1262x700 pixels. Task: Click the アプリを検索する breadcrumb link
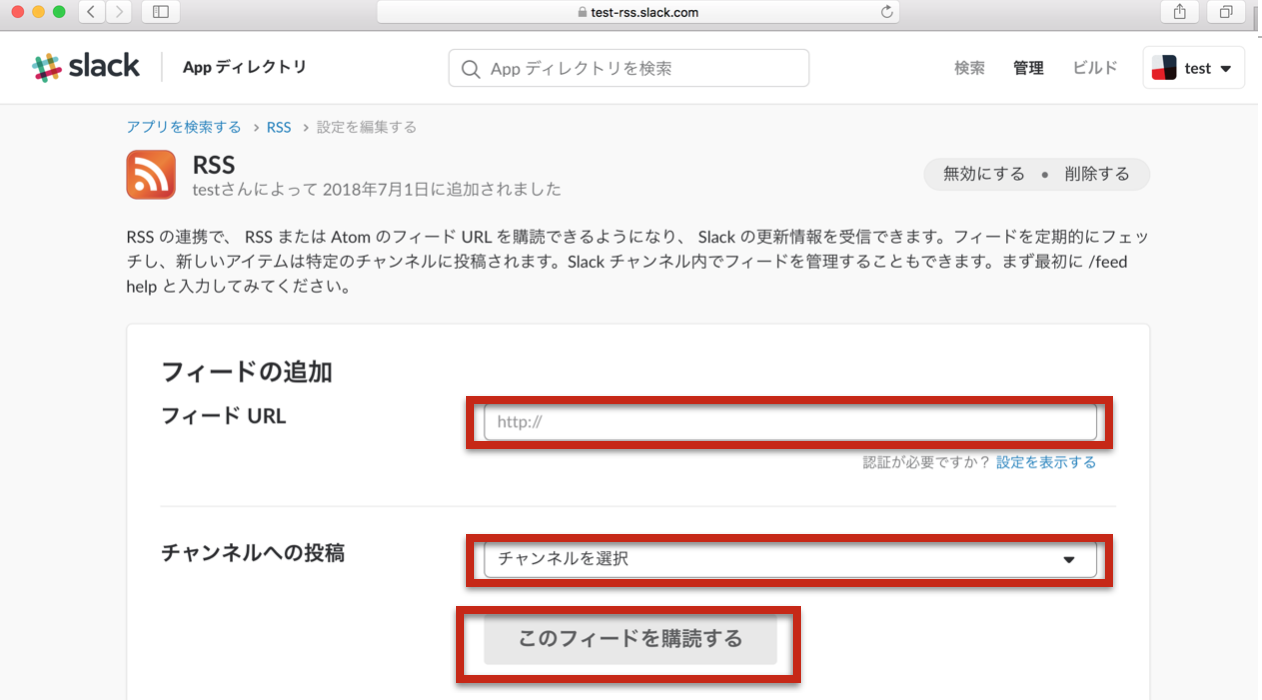point(183,127)
